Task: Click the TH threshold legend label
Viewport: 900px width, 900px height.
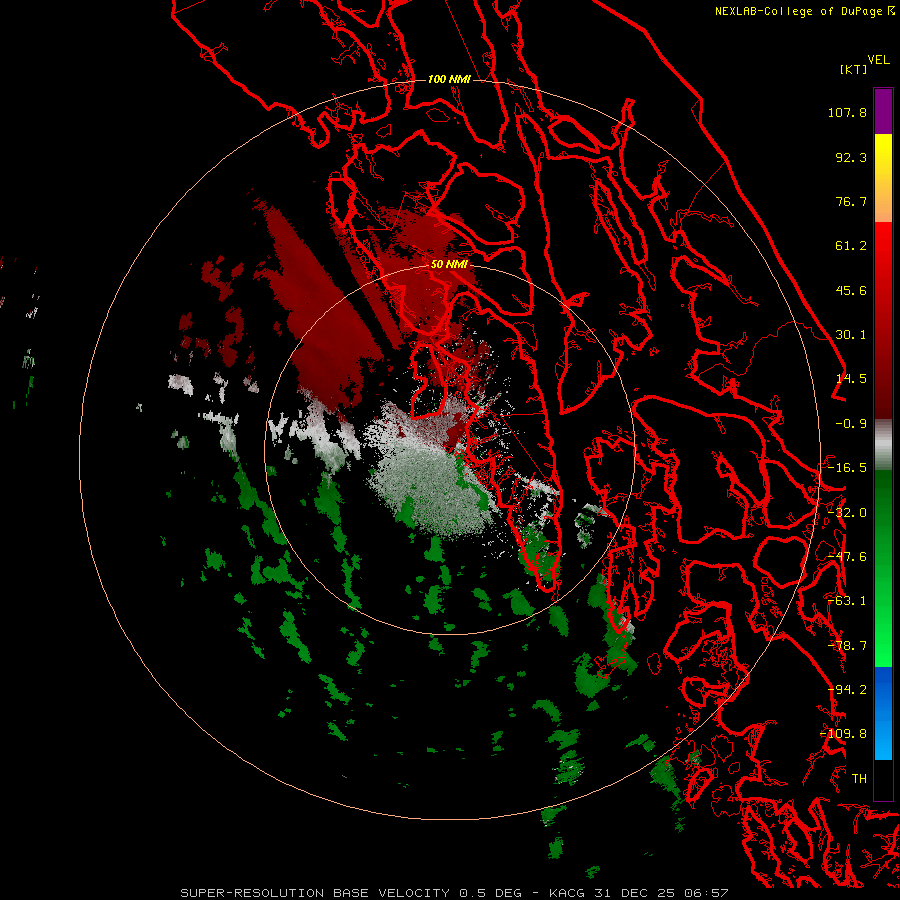Action: tap(859, 779)
